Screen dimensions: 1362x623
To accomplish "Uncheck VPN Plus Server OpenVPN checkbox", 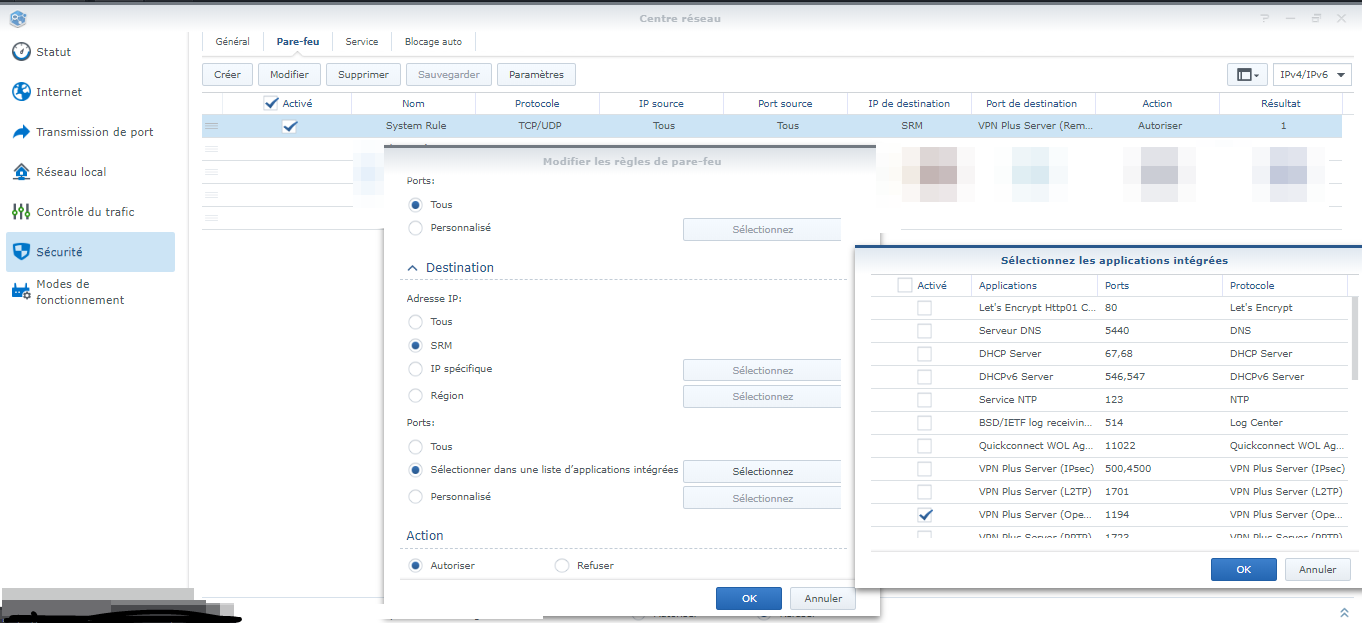I will [924, 515].
